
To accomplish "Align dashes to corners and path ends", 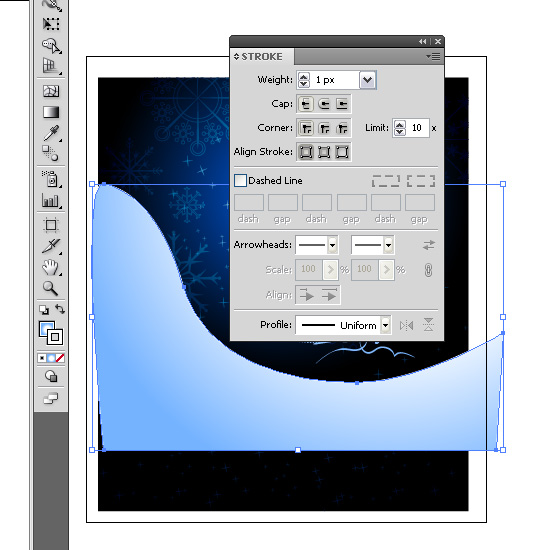I will [x=421, y=181].
